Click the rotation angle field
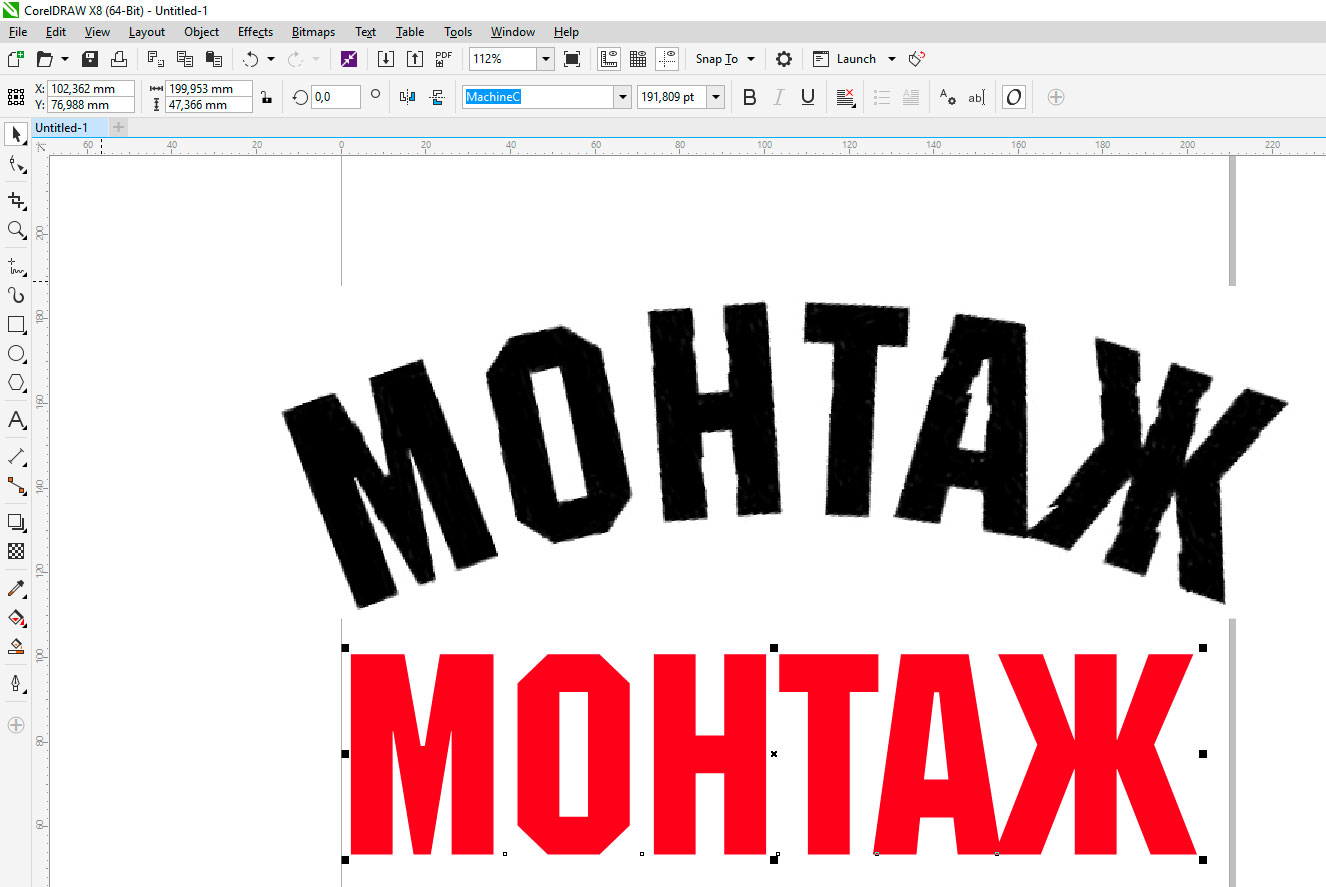This screenshot has height=887, width=1326. 335,97
